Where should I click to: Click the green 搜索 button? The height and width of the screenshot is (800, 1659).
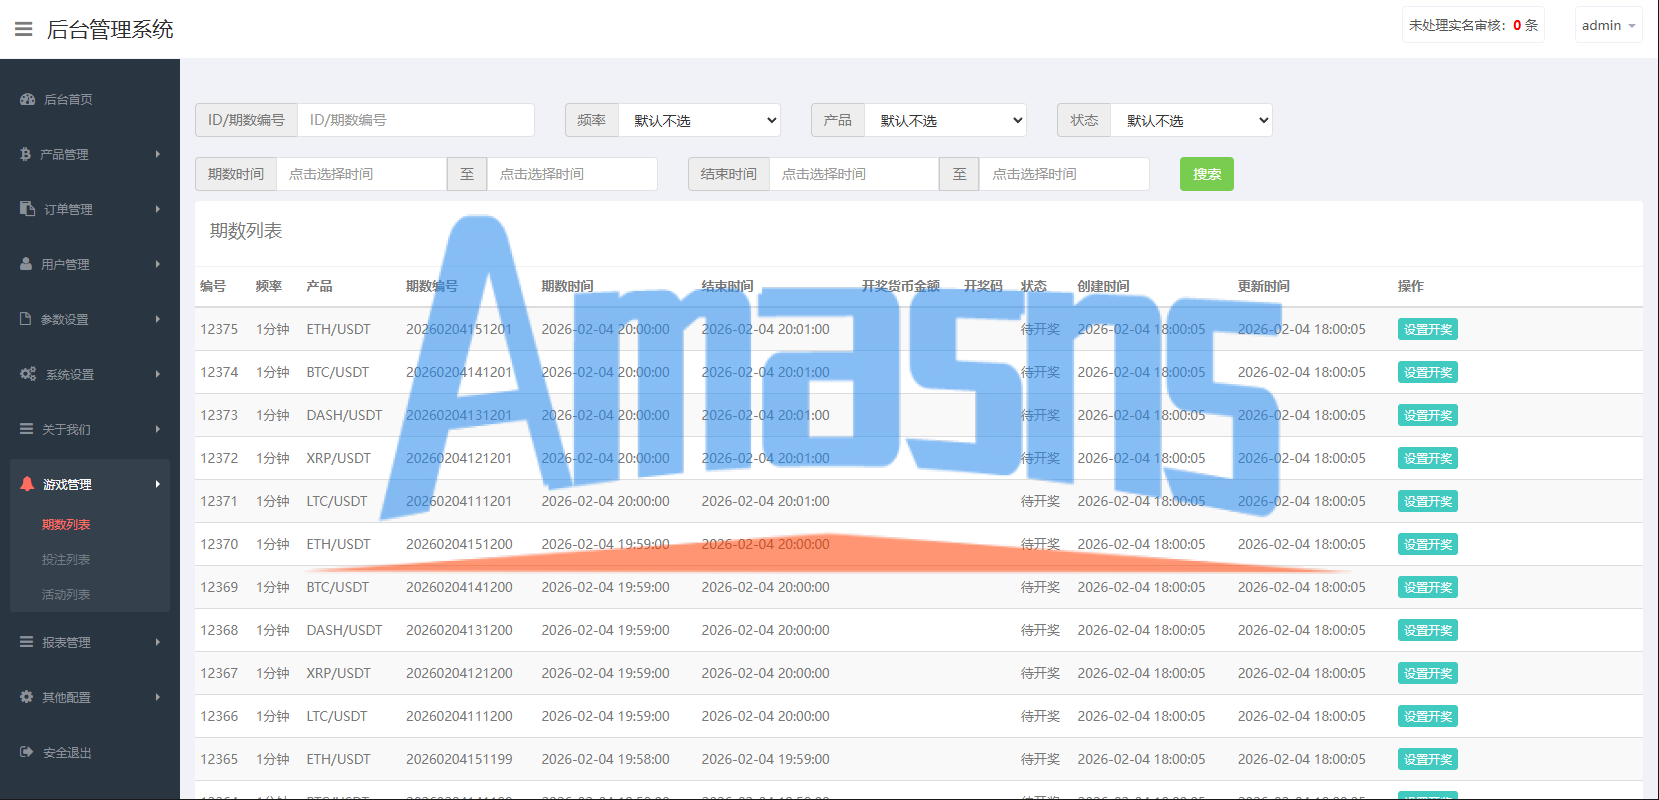click(x=1206, y=174)
